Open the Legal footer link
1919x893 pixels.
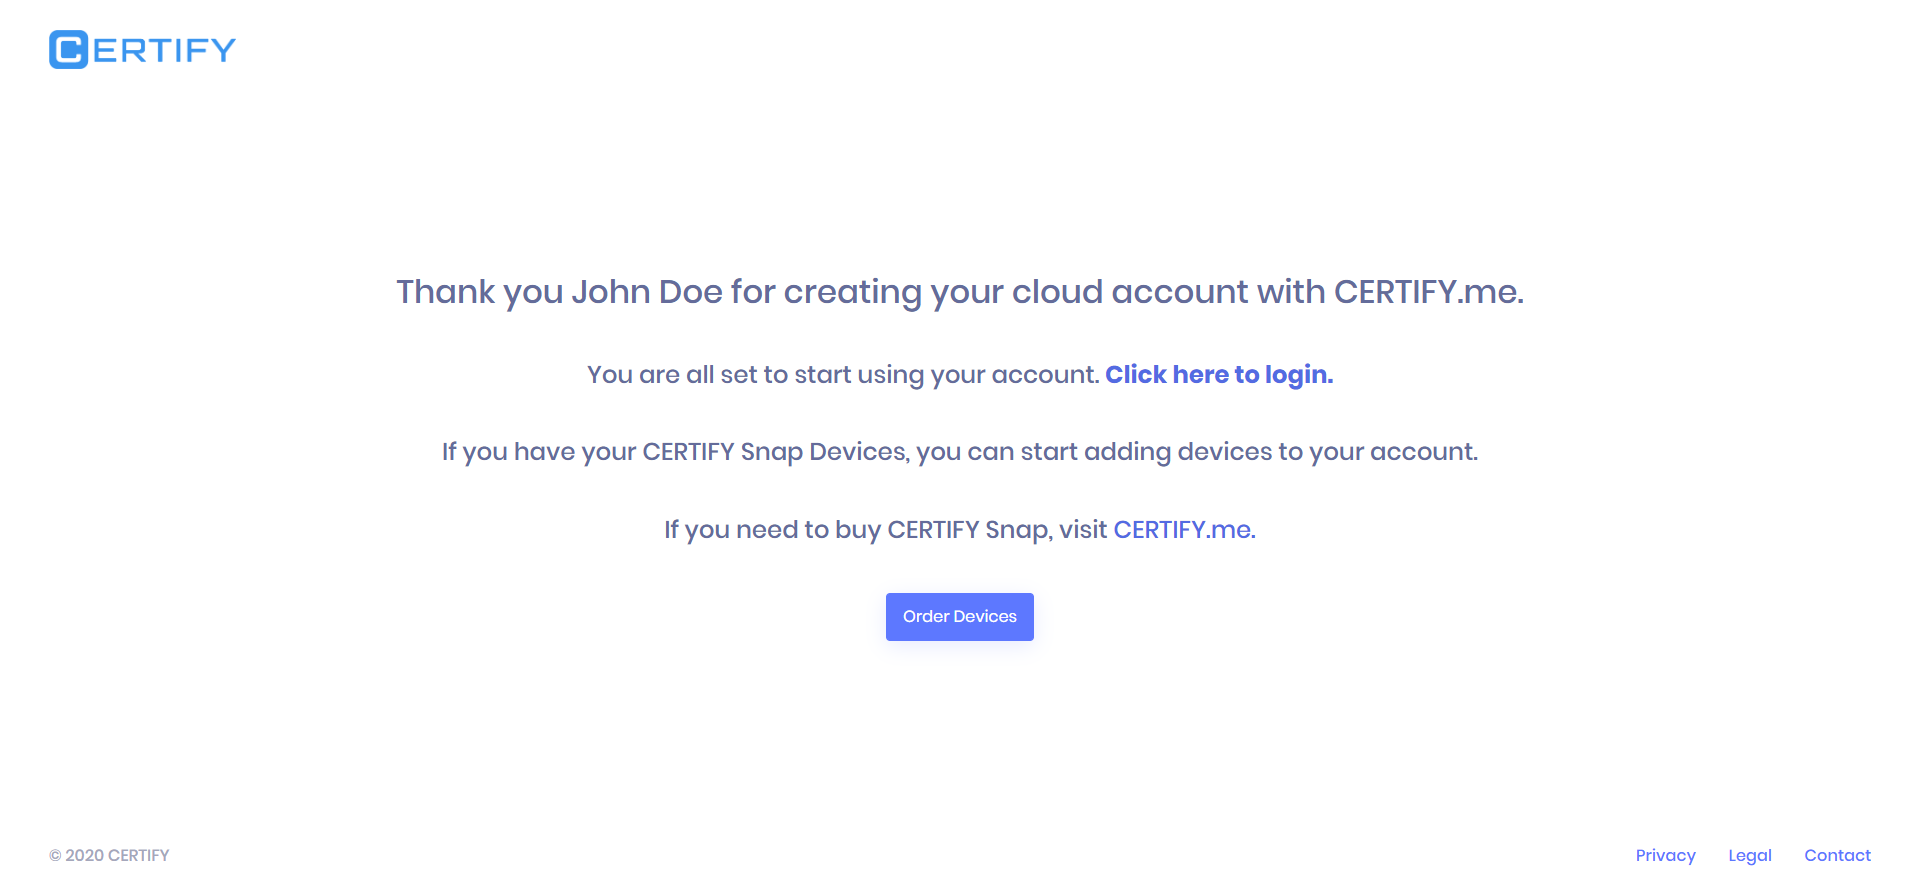[1749, 855]
